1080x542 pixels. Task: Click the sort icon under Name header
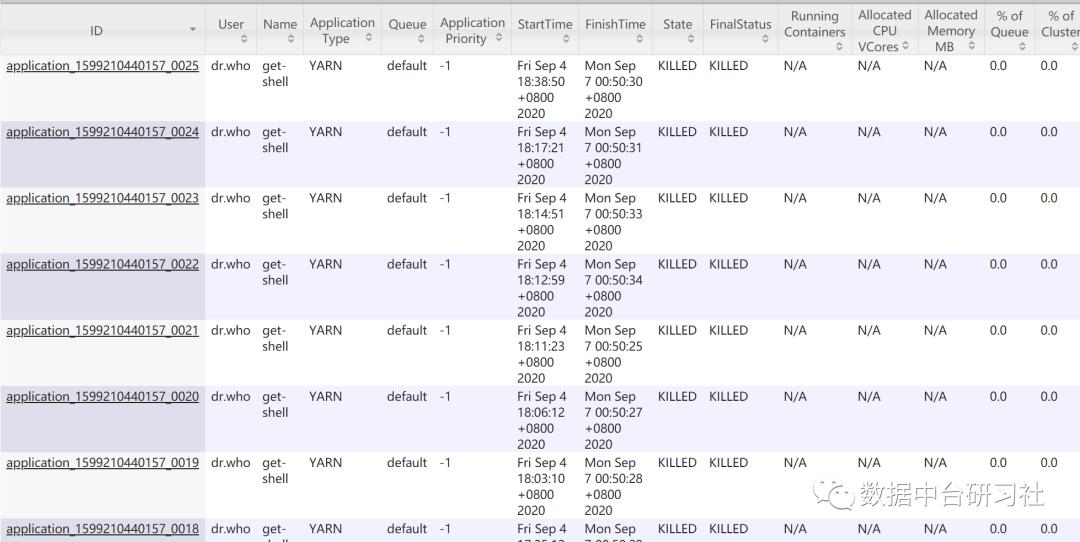291,39
